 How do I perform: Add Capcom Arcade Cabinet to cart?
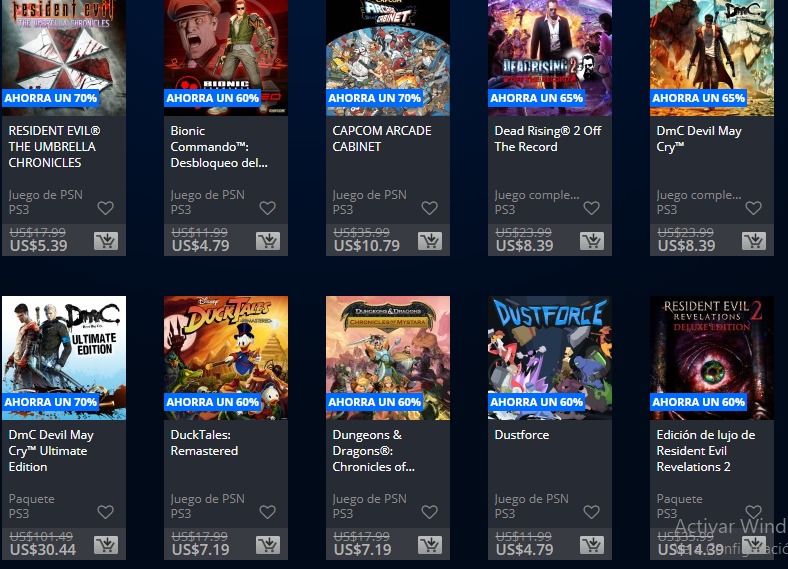[x=430, y=241]
